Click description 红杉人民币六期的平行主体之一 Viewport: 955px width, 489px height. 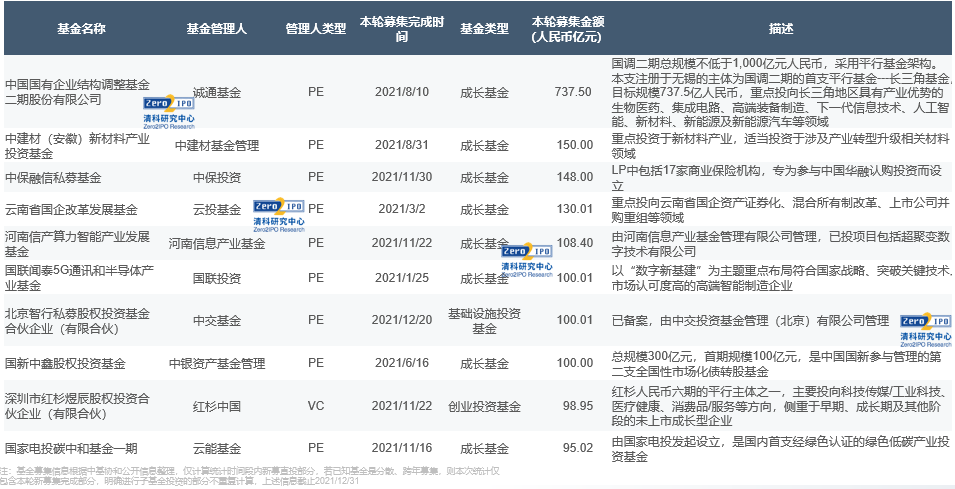pyautogui.click(x=781, y=406)
